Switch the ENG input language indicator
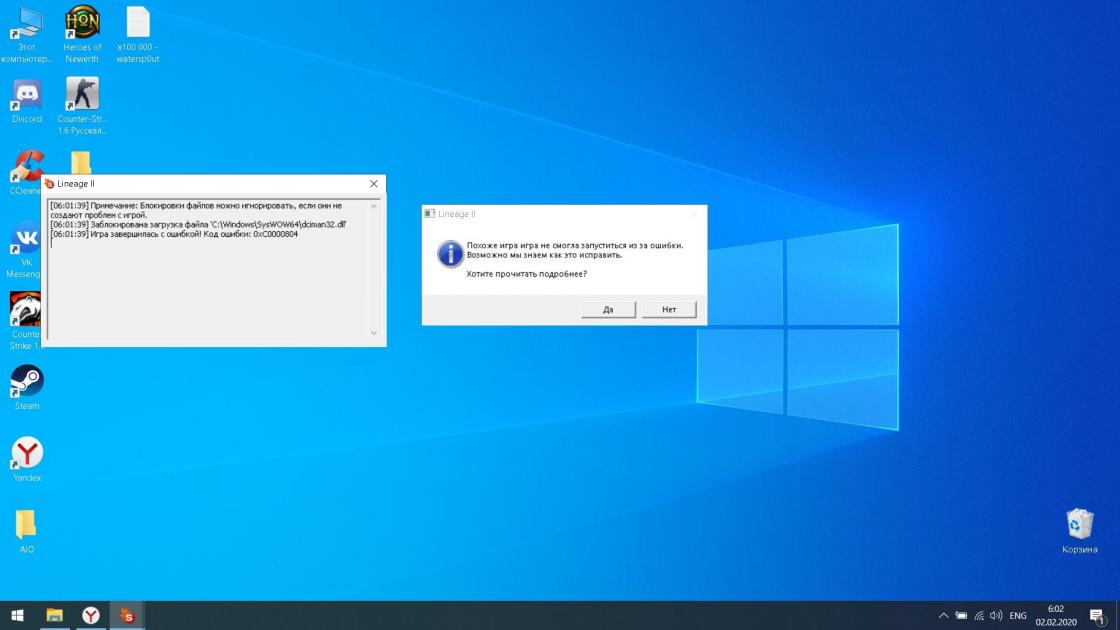The width and height of the screenshot is (1120, 630). pos(1018,615)
